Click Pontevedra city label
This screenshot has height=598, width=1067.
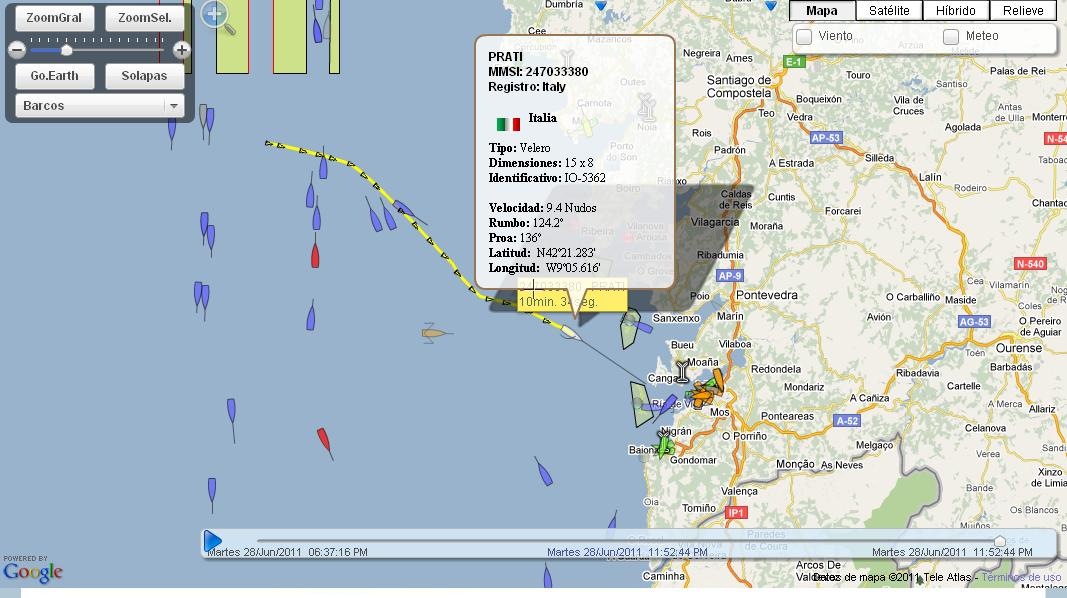pyautogui.click(x=766, y=295)
